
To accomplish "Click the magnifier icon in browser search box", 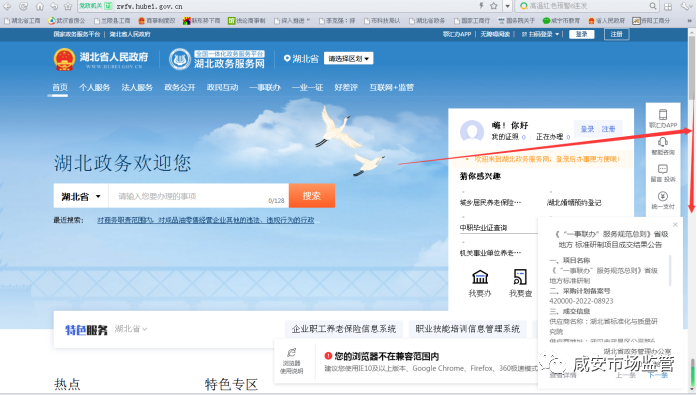I will pos(653,6).
